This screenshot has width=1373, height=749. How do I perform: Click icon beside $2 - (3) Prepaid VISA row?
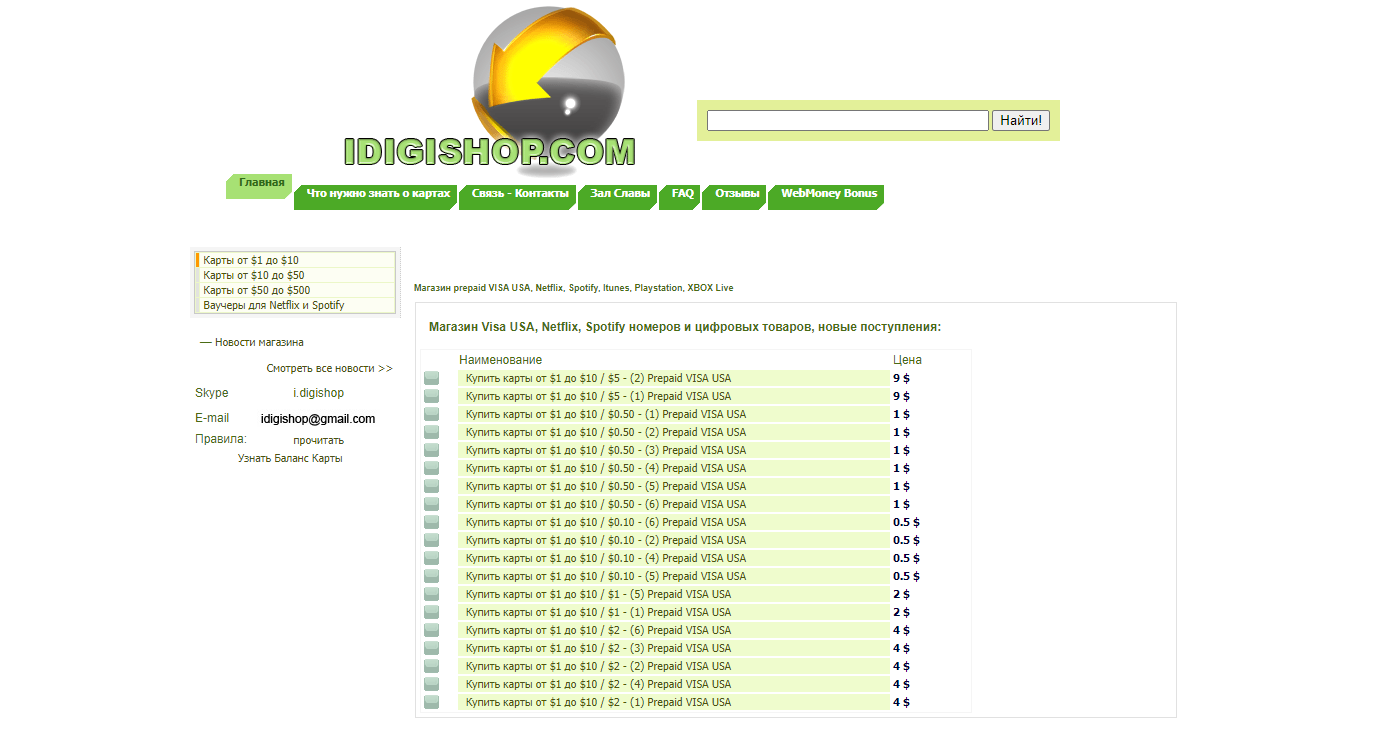pos(432,648)
